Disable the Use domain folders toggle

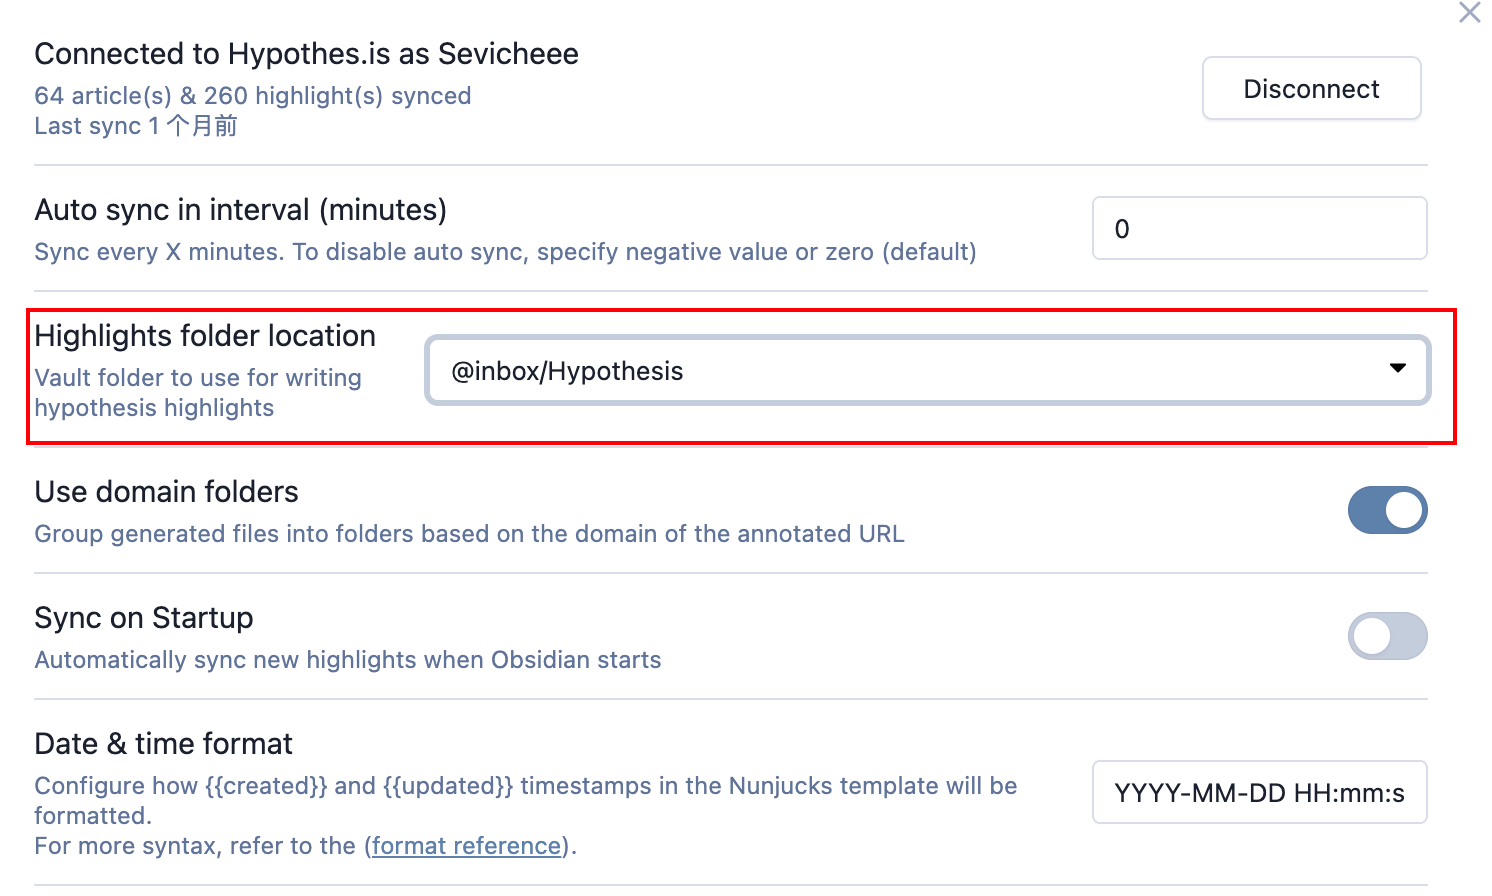point(1387,510)
